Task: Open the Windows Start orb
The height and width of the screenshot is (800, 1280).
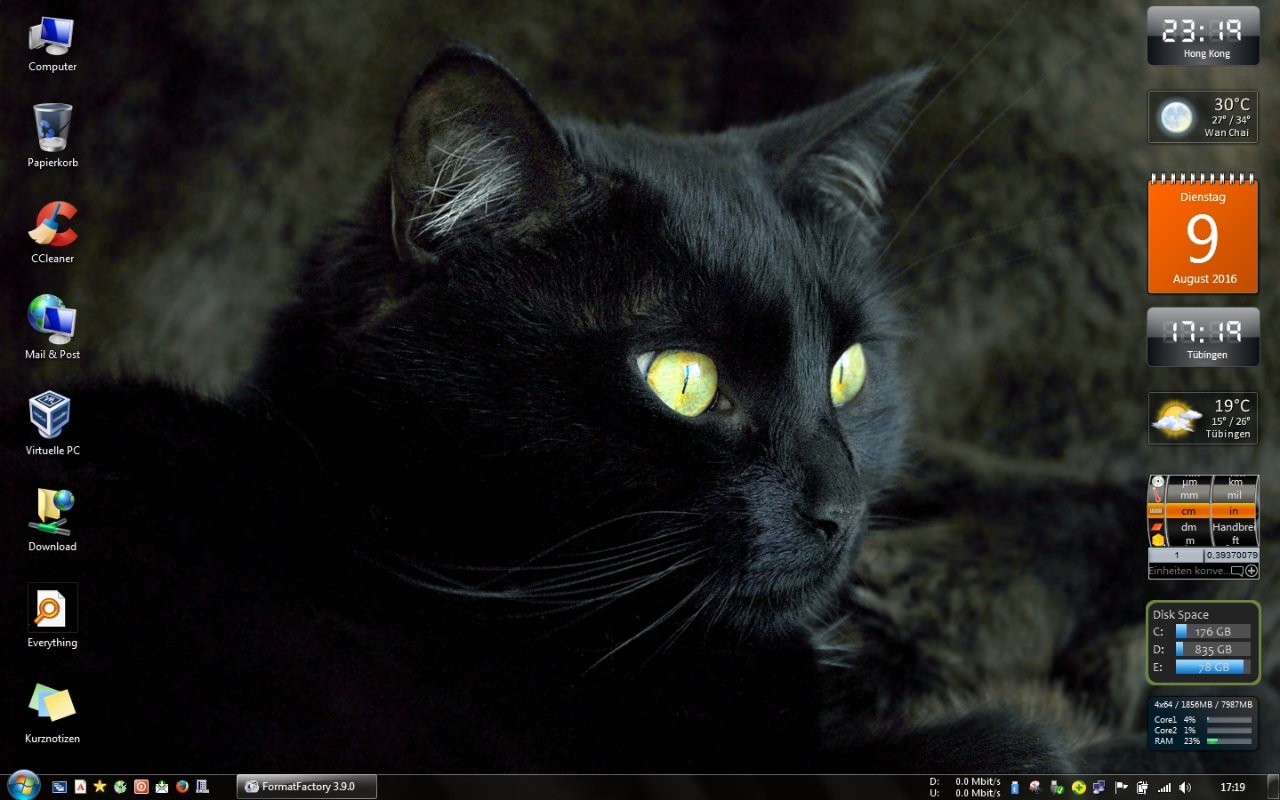Action: click(22, 786)
